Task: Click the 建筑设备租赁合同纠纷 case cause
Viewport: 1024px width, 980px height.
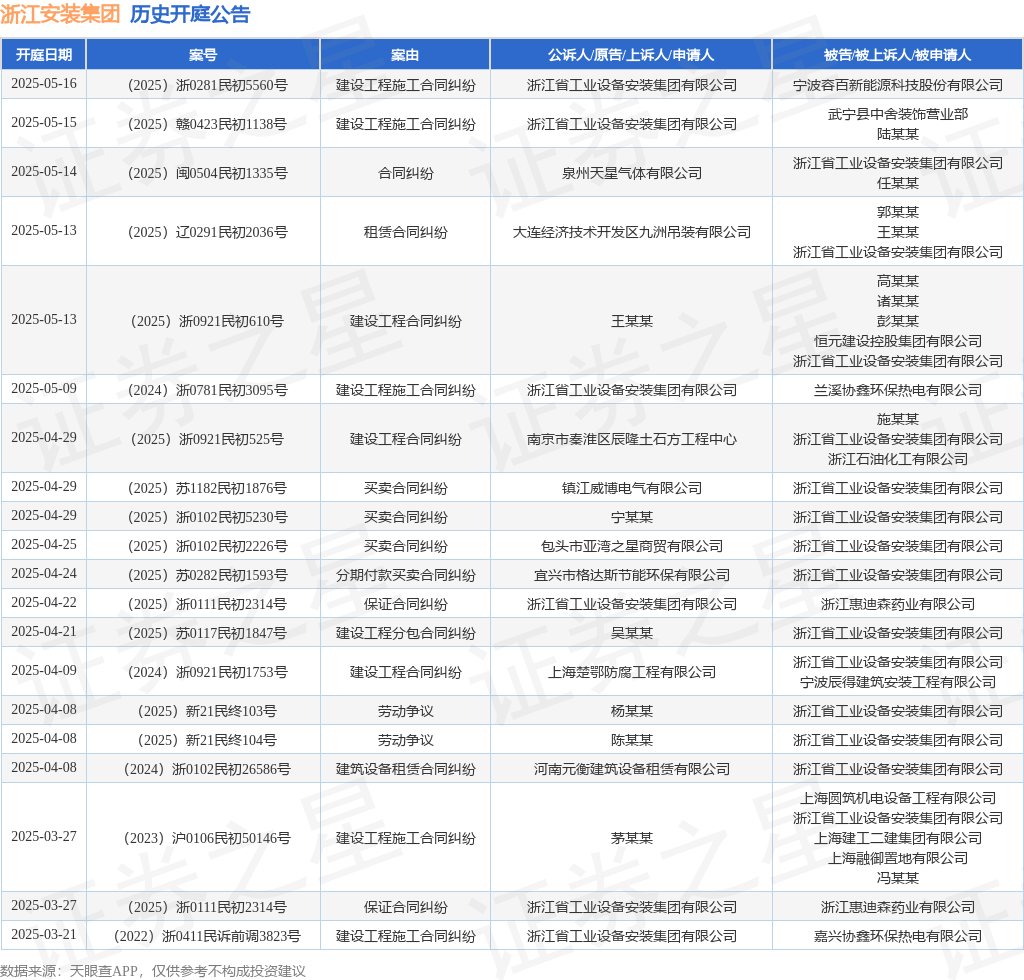Action: pyautogui.click(x=405, y=769)
